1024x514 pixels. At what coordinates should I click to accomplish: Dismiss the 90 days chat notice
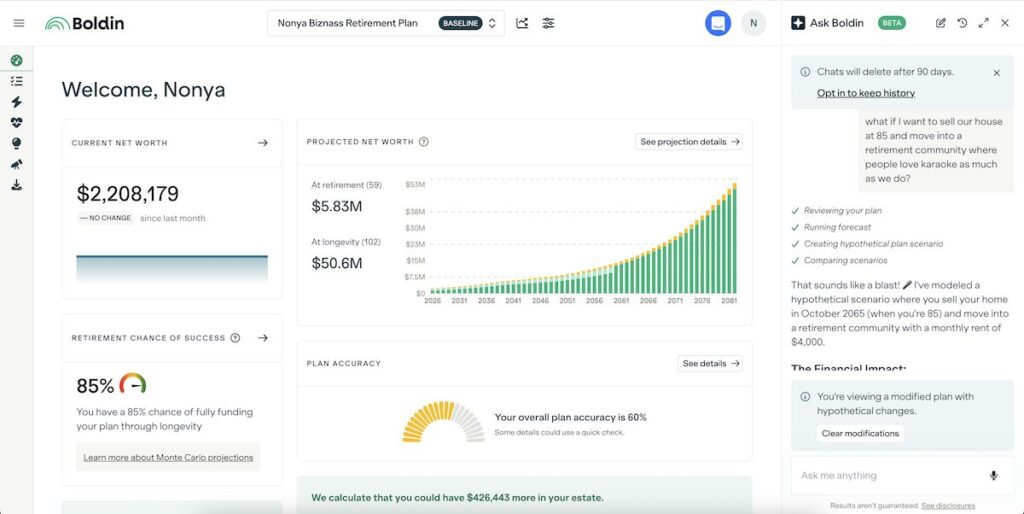tap(997, 73)
